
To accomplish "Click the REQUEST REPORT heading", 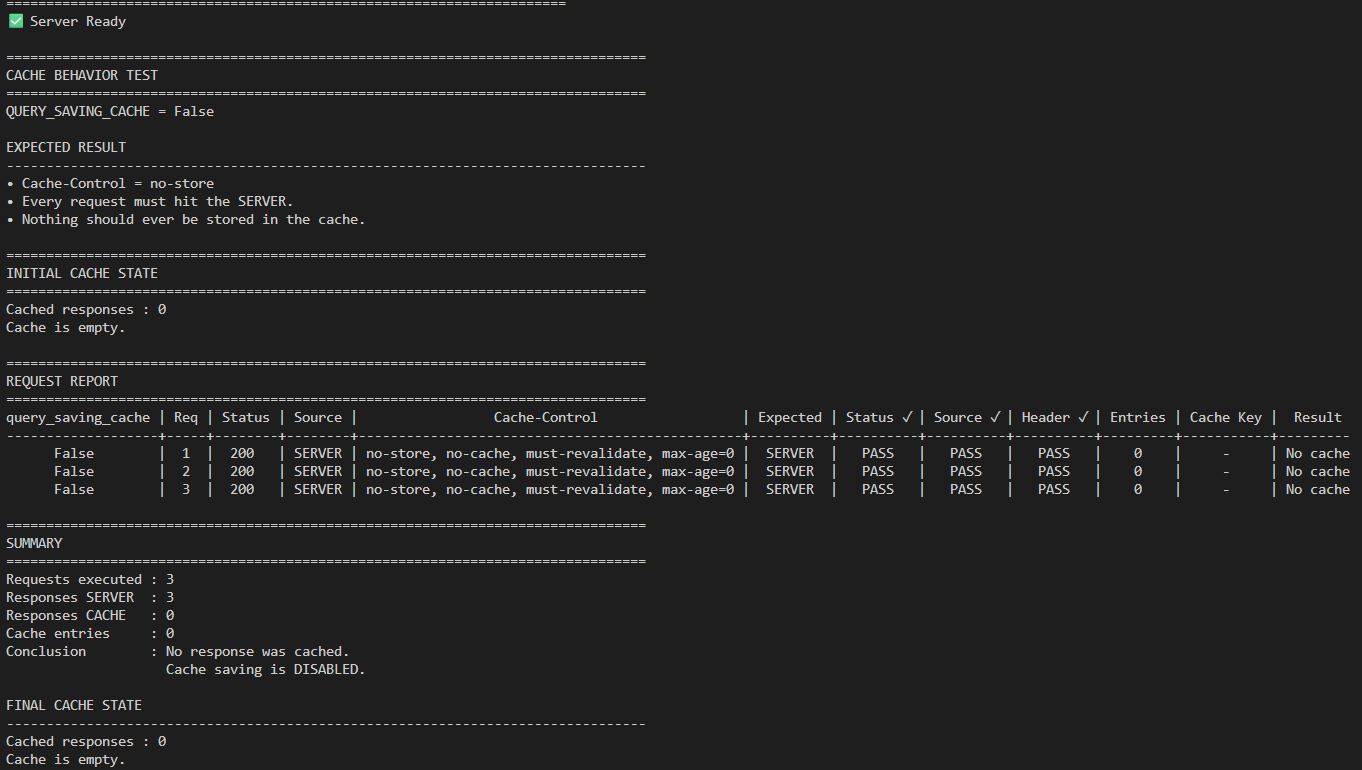I will click(62, 381).
